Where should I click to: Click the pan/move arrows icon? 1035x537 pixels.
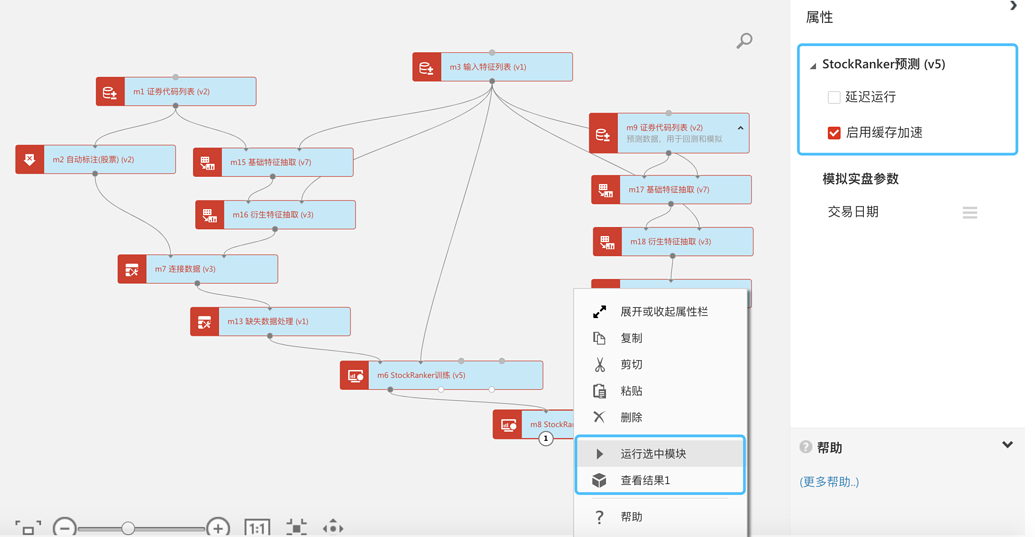pyautogui.click(x=333, y=528)
